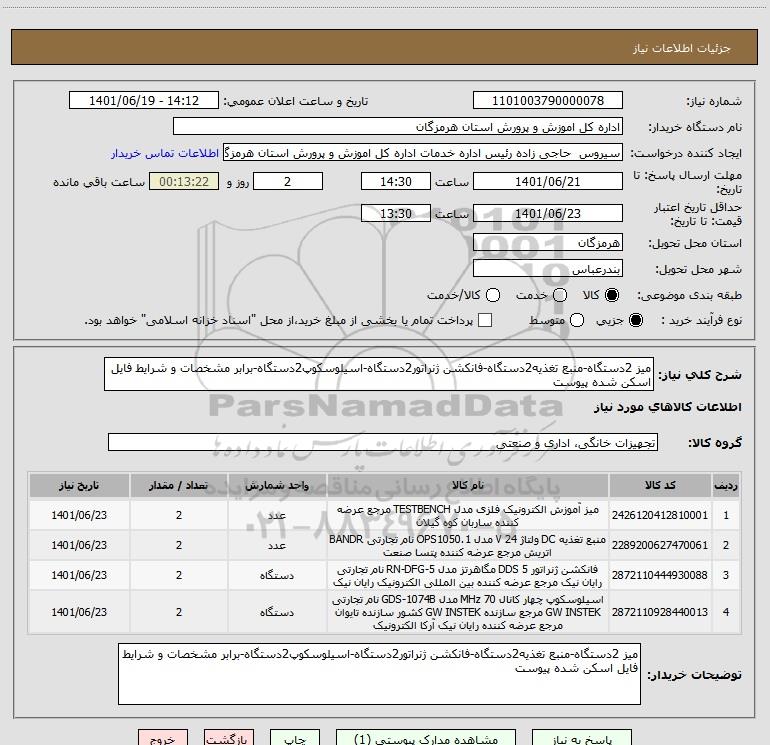The image size is (770, 745).
Task: Click the GDS-1074B oscilloscope item name
Action: 468,612
